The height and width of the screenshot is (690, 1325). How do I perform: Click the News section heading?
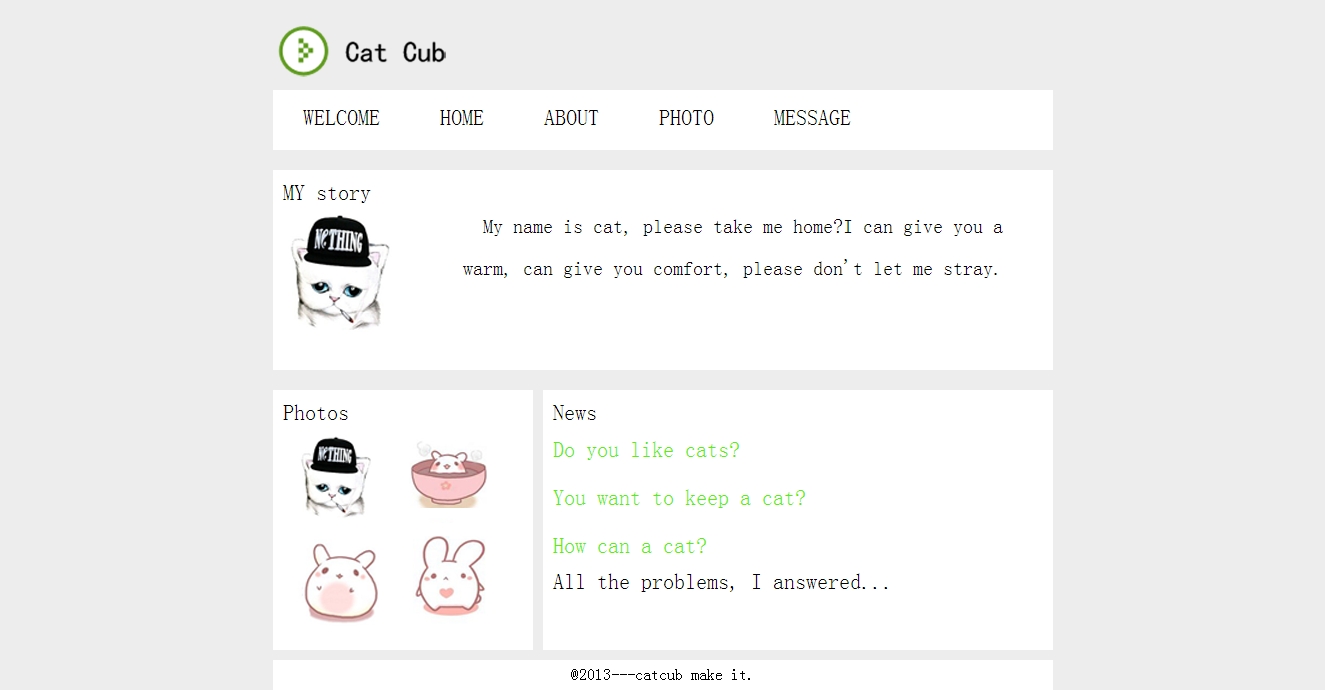tap(574, 413)
